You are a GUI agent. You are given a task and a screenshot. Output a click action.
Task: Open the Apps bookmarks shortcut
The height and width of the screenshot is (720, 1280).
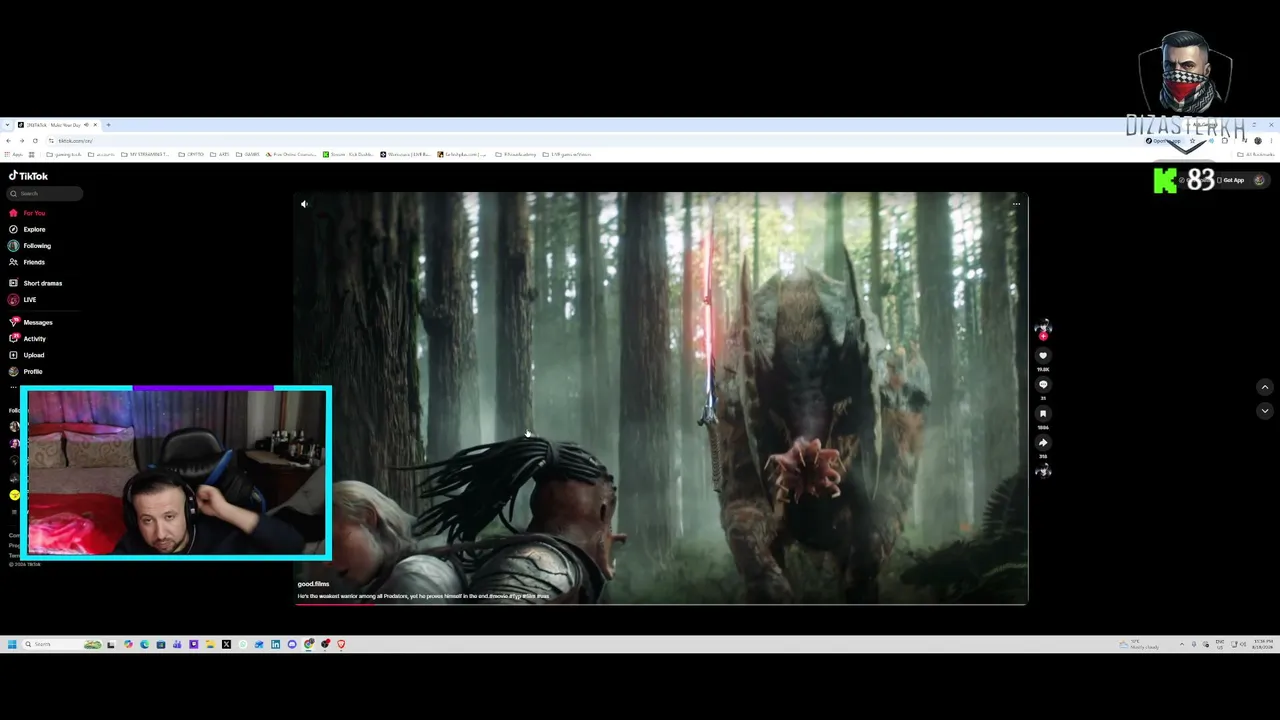click(14, 155)
